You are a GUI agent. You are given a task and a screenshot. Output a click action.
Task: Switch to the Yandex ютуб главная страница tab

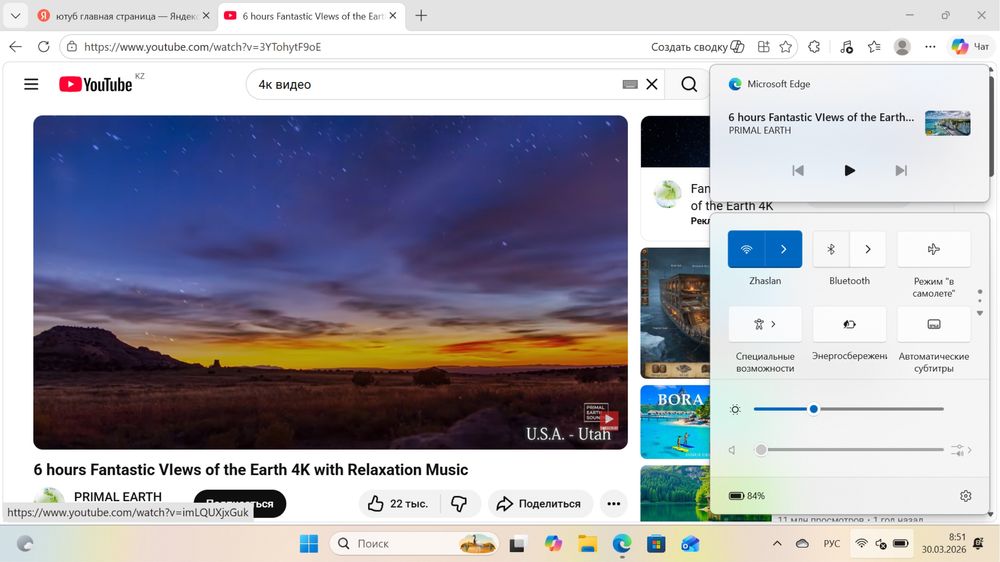[124, 16]
